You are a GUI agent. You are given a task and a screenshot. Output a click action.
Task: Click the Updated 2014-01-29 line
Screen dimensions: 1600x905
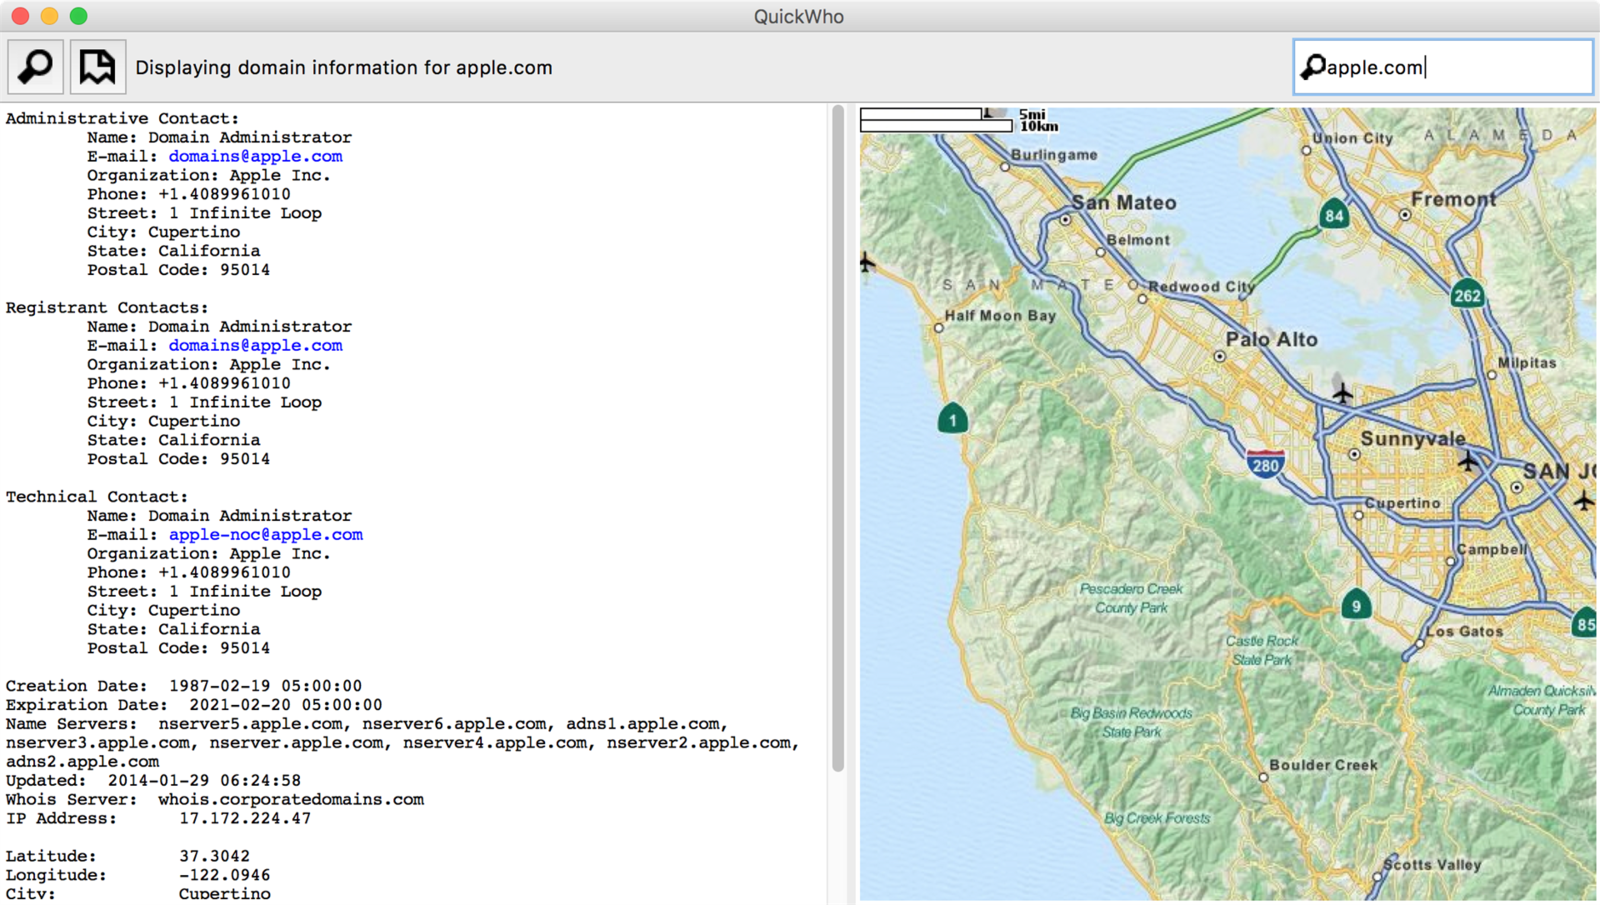[x=153, y=780]
